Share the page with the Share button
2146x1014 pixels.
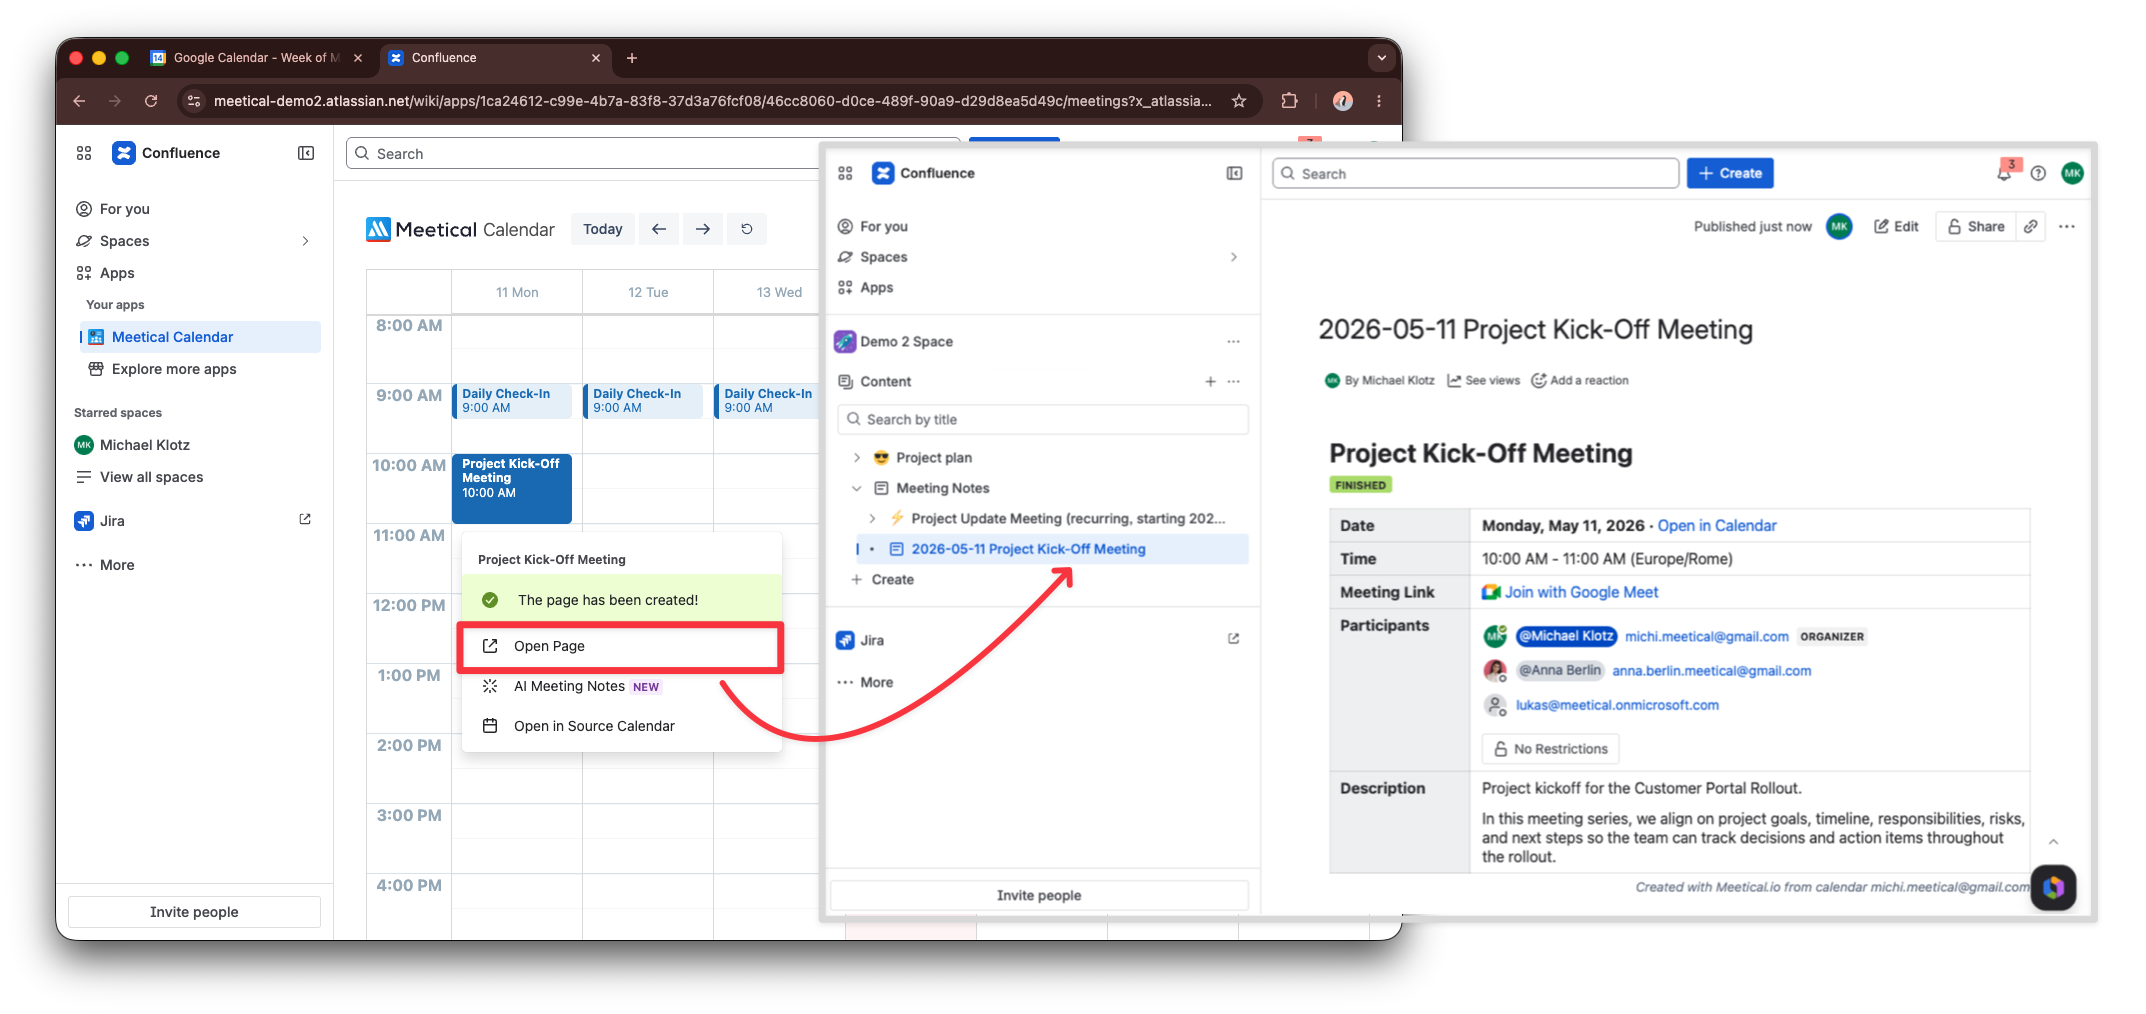point(1976,227)
